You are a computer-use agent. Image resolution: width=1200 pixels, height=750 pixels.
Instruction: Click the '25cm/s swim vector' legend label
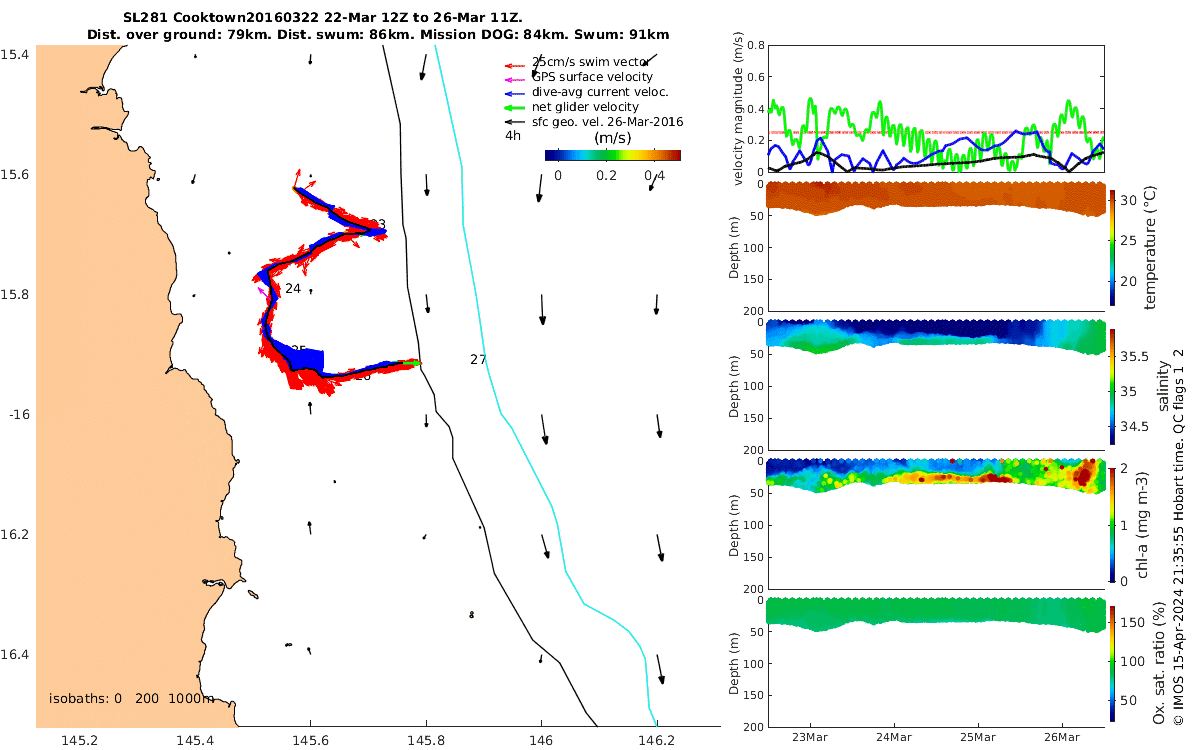tap(591, 62)
